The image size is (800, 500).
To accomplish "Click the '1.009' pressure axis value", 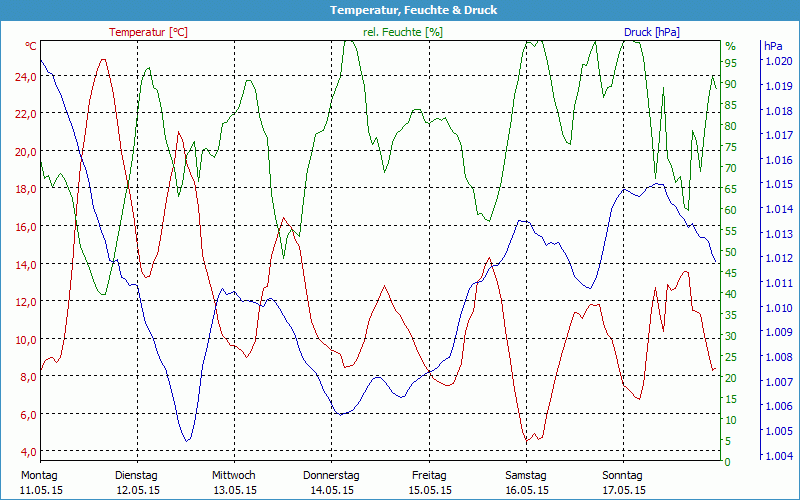I will [777, 332].
